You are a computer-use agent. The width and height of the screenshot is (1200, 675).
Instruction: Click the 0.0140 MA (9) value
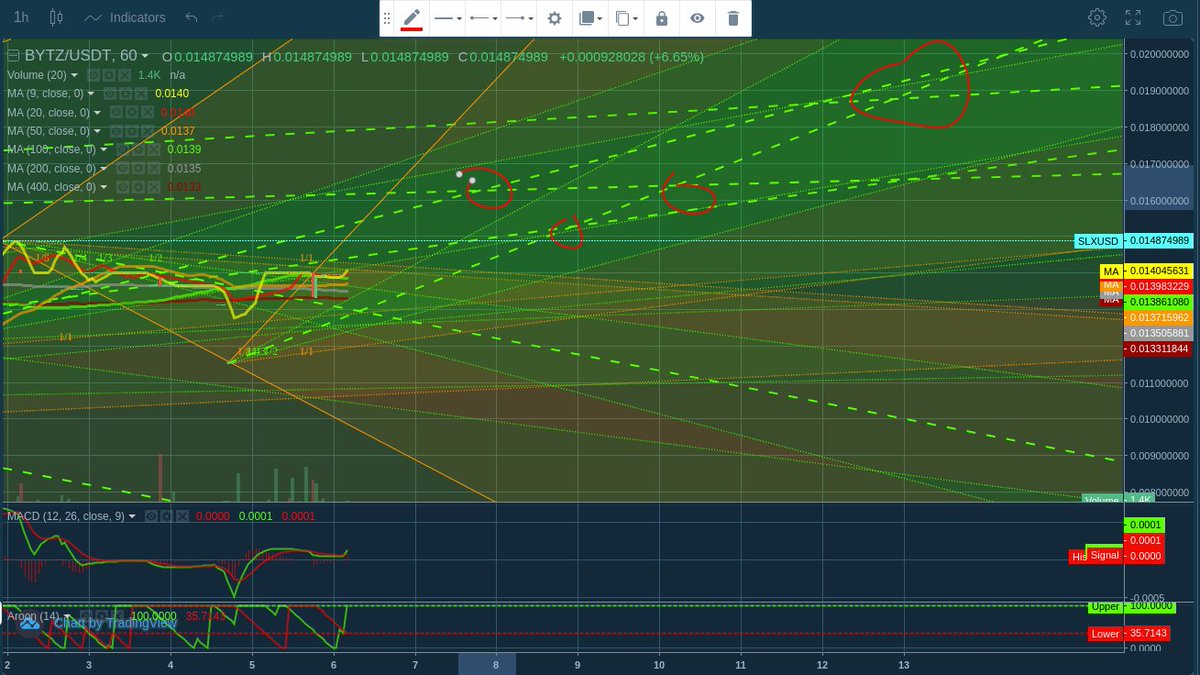coord(170,94)
